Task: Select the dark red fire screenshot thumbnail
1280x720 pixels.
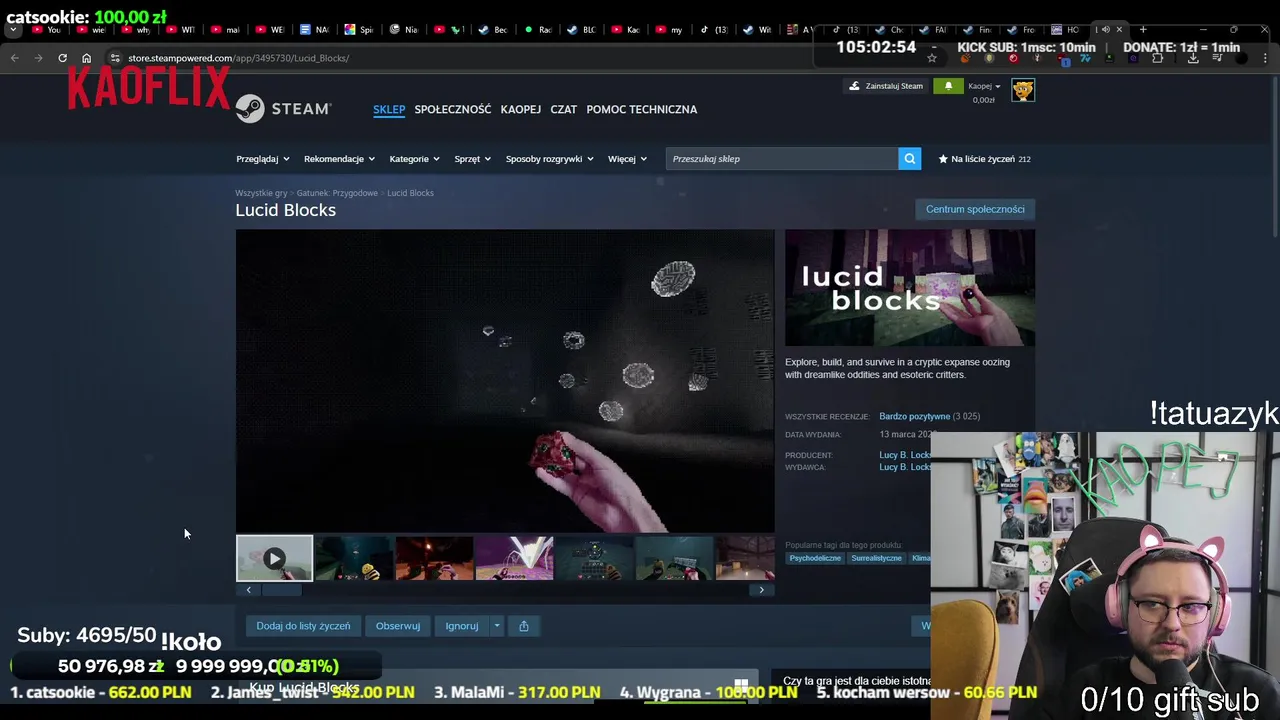Action: click(434, 558)
